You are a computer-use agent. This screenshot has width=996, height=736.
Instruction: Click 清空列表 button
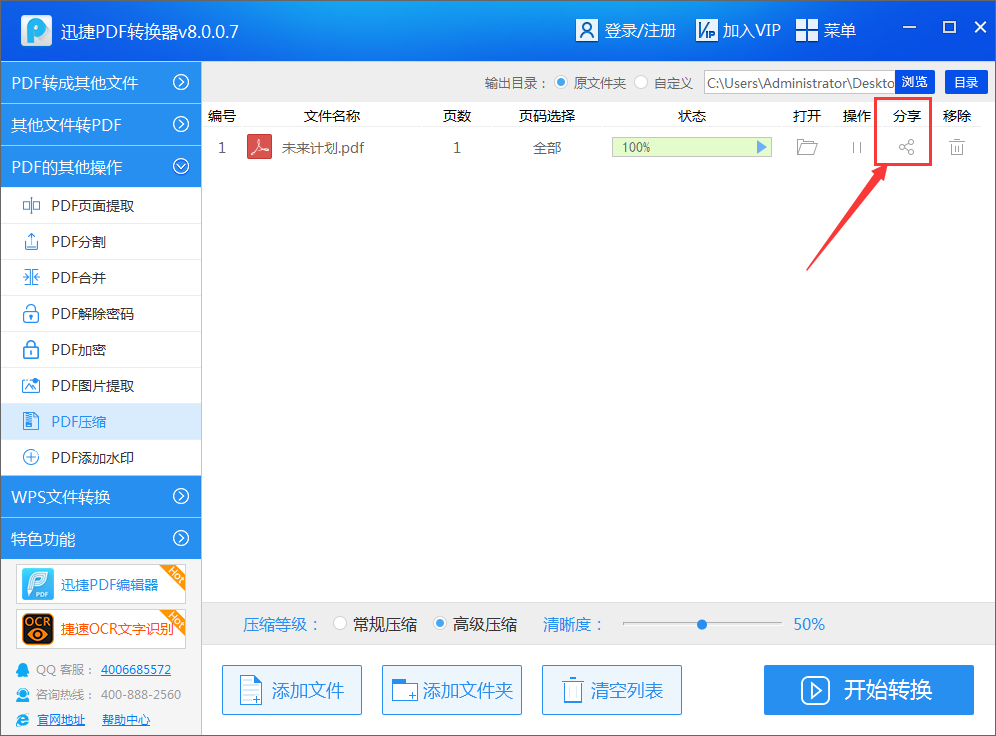click(x=612, y=690)
